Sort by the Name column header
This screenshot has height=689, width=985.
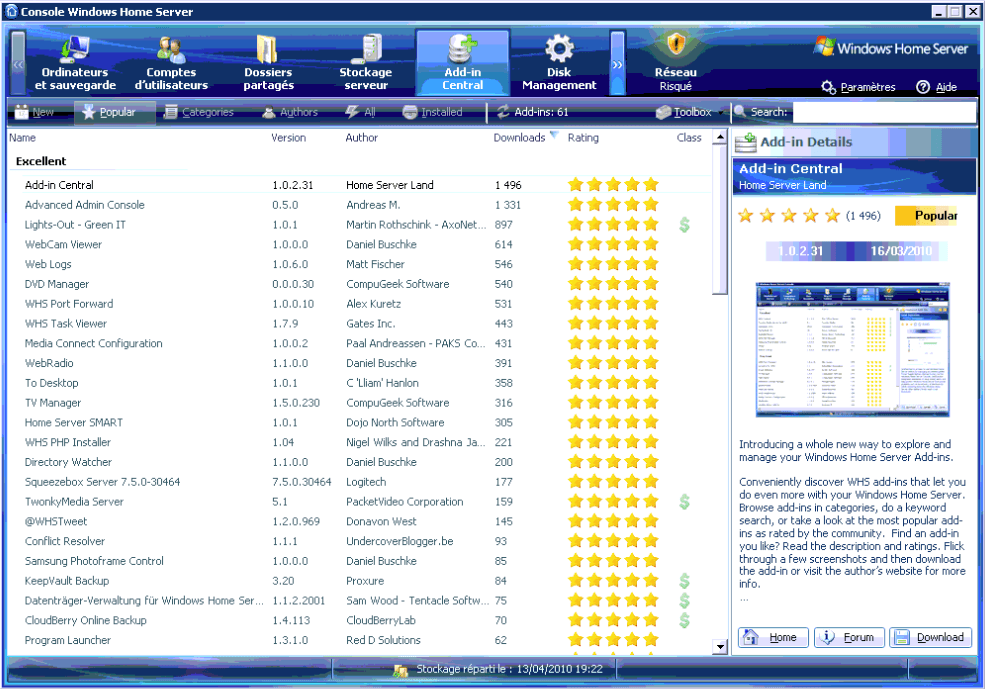click(23, 138)
